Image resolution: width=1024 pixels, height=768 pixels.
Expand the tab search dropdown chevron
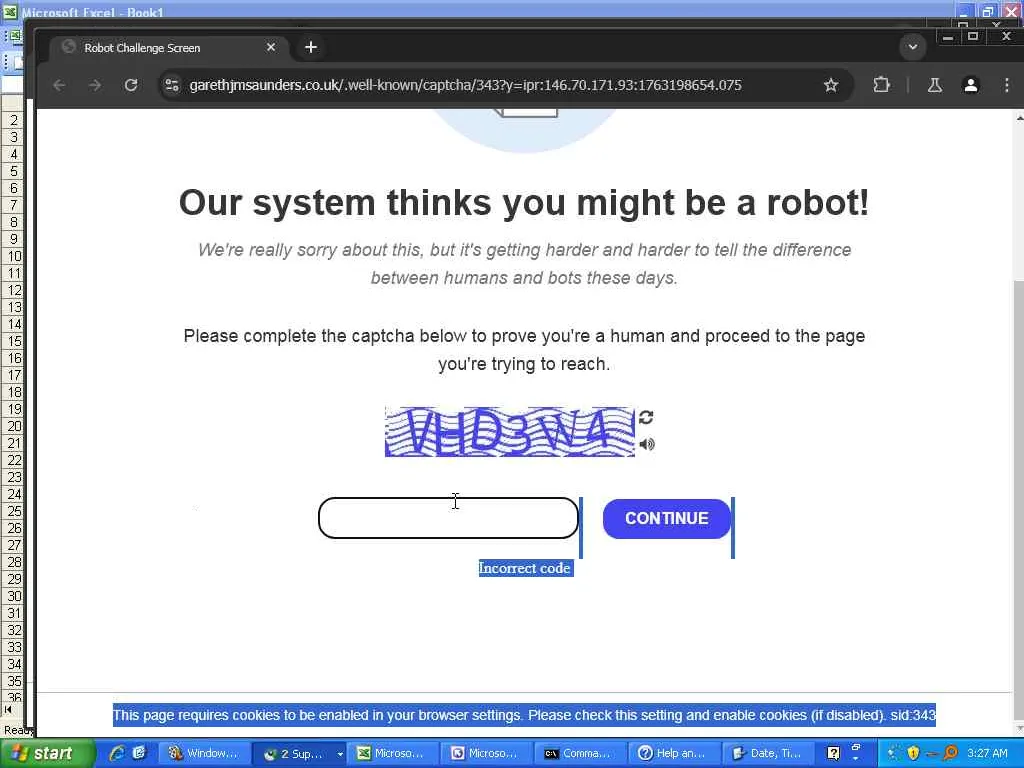coord(912,47)
